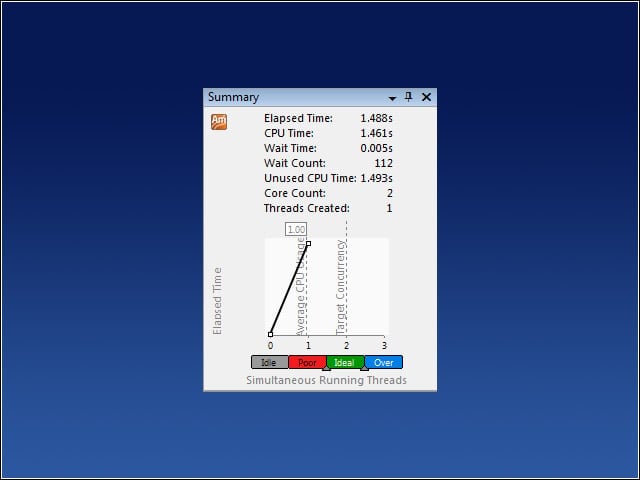Viewport: 640px width, 480px height.
Task: Toggle the auto-hide pin icon
Action: [408, 97]
